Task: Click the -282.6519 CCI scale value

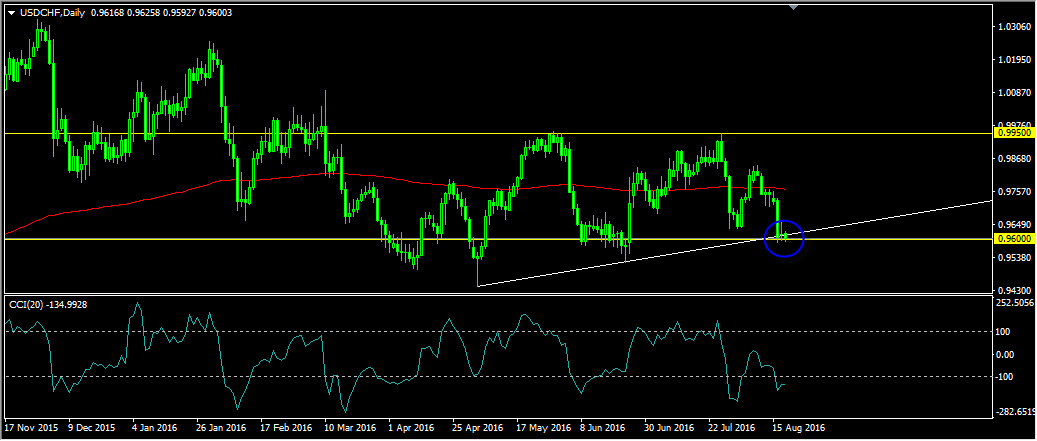Action: pos(1016,411)
